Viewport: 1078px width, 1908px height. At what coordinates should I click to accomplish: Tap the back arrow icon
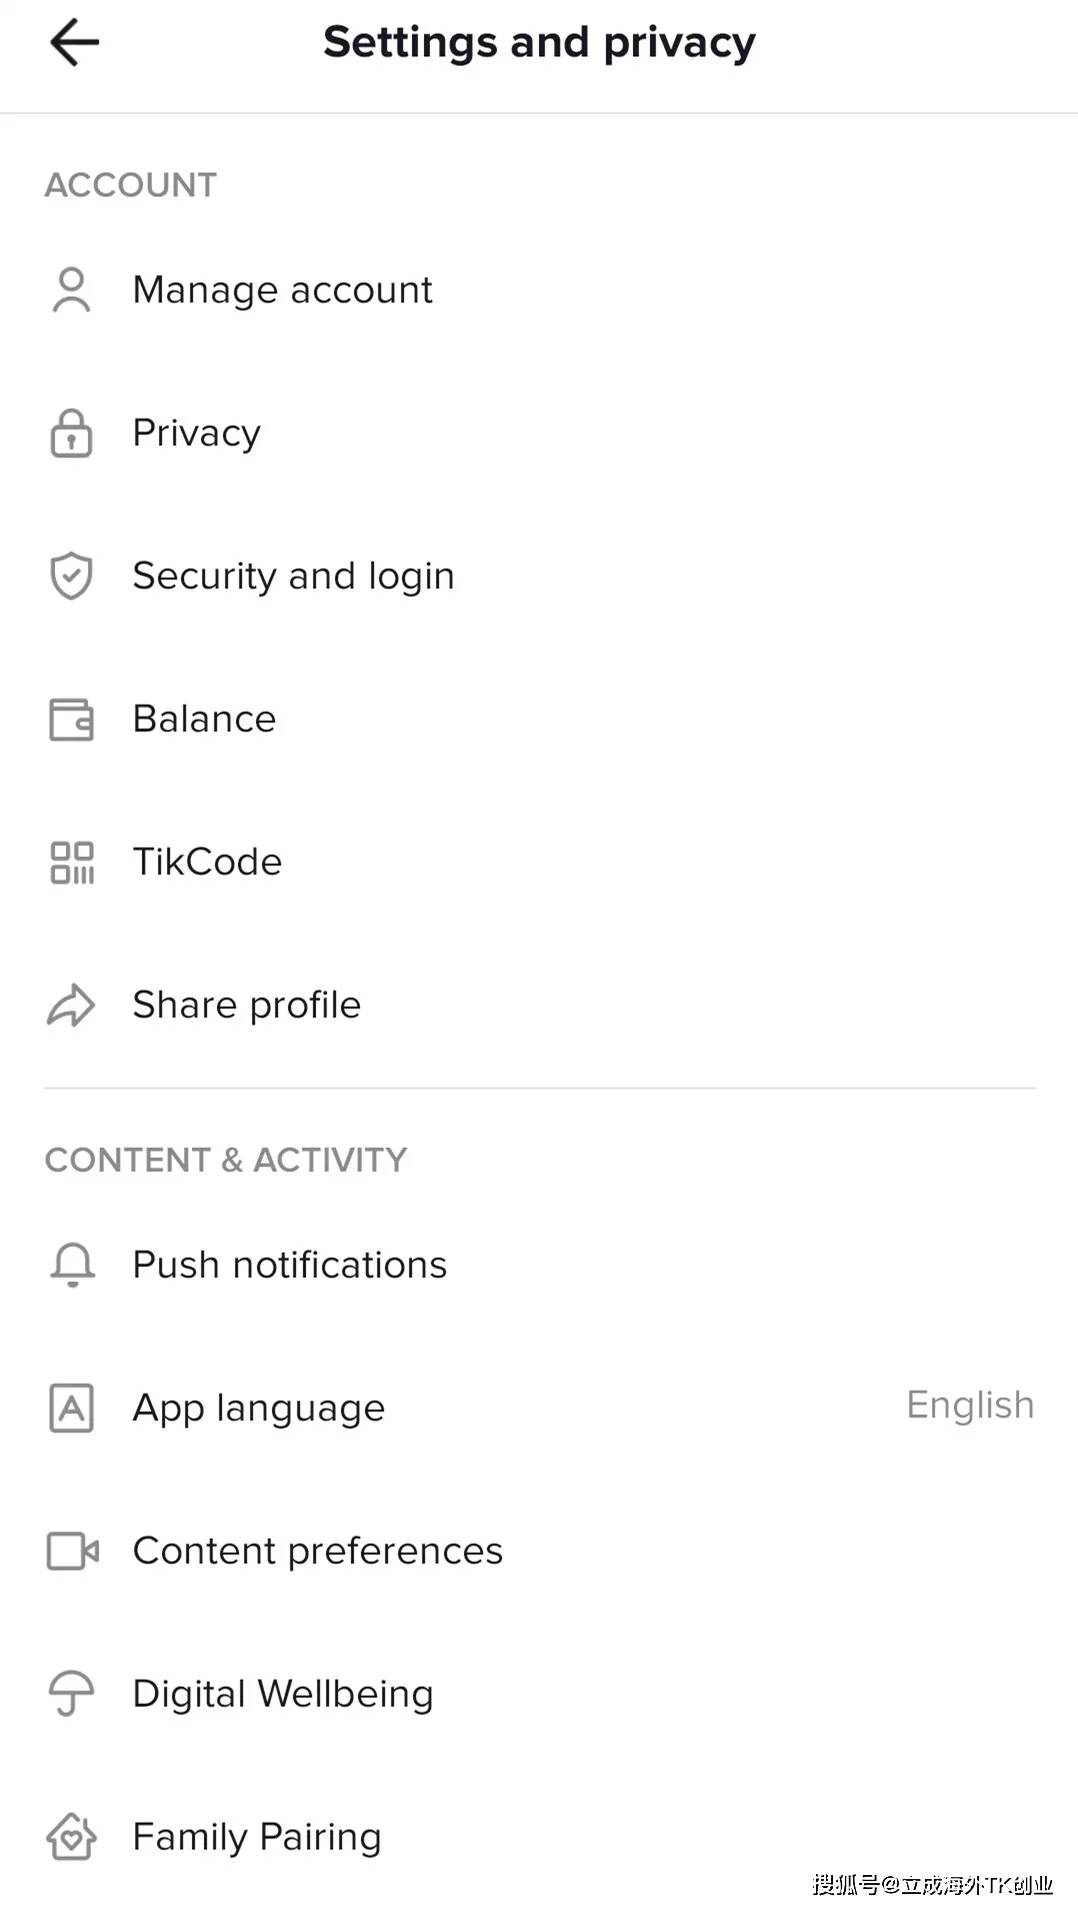coord(74,43)
